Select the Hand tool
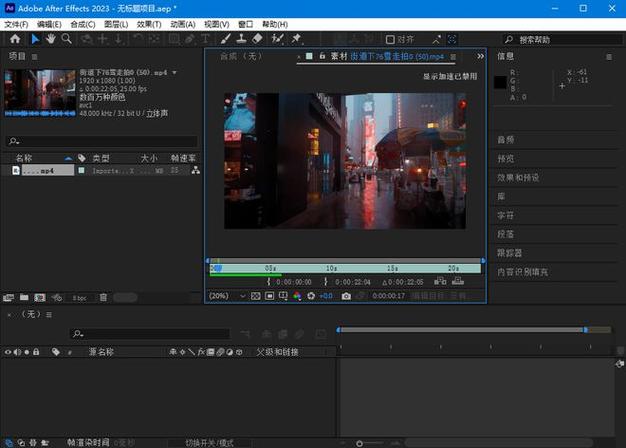626x448 pixels. (50, 39)
